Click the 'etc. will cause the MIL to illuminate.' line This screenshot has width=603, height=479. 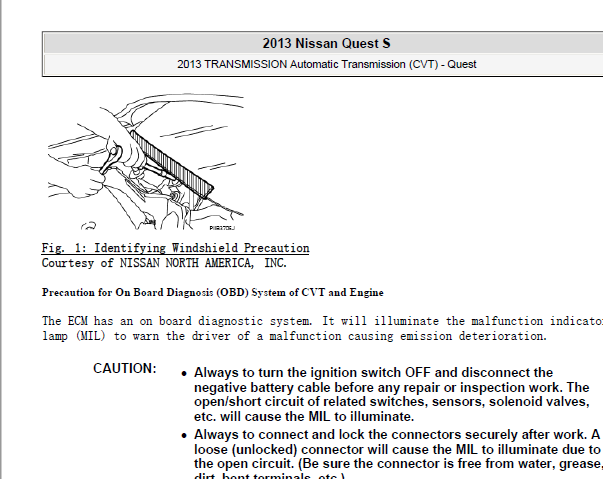304,416
